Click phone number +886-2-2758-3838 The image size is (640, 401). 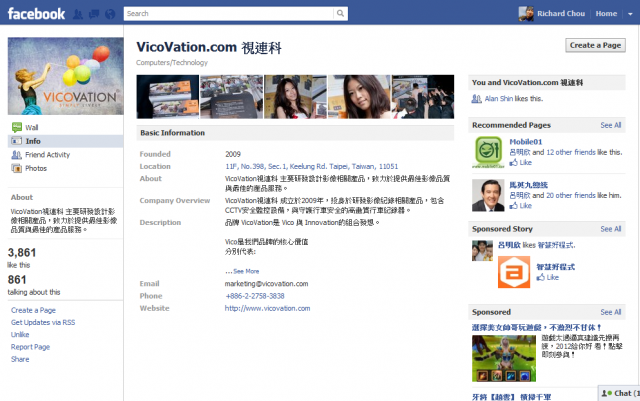[x=255, y=296]
